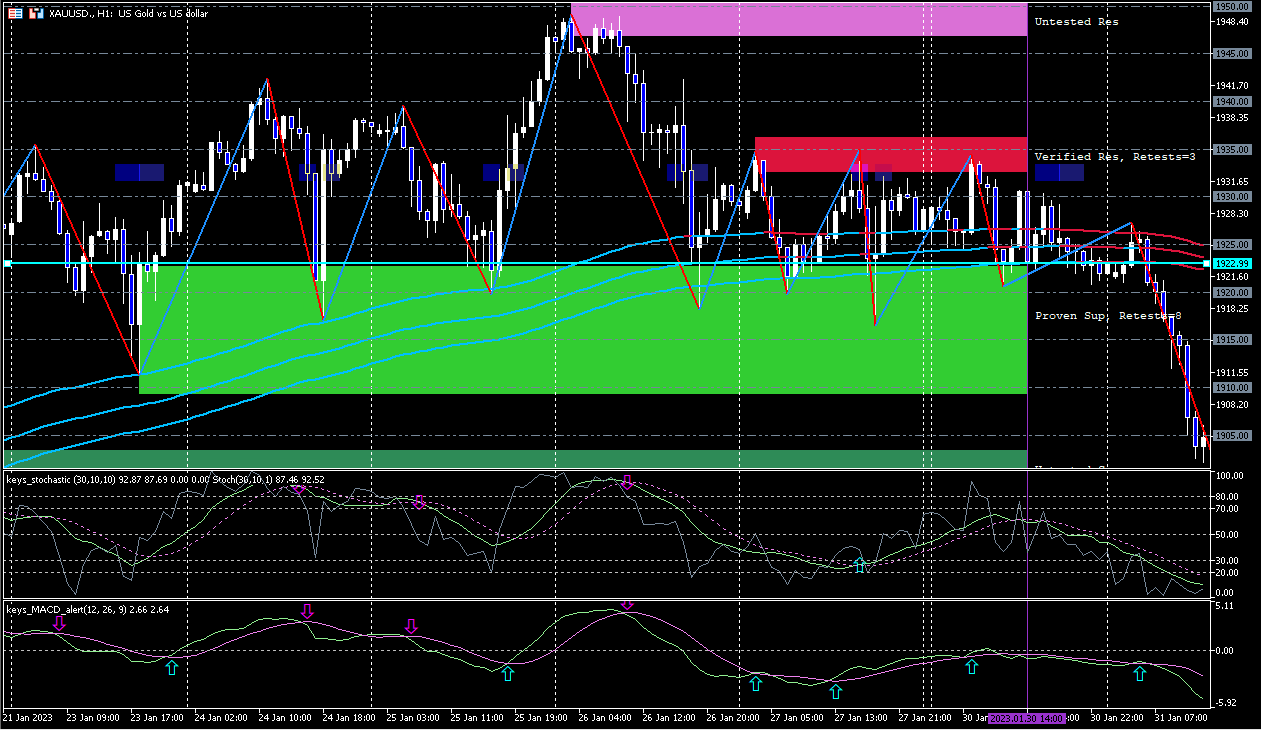Click the 'Proven Sup, Retests=8' label
The height and width of the screenshot is (730, 1261).
[1107, 316]
